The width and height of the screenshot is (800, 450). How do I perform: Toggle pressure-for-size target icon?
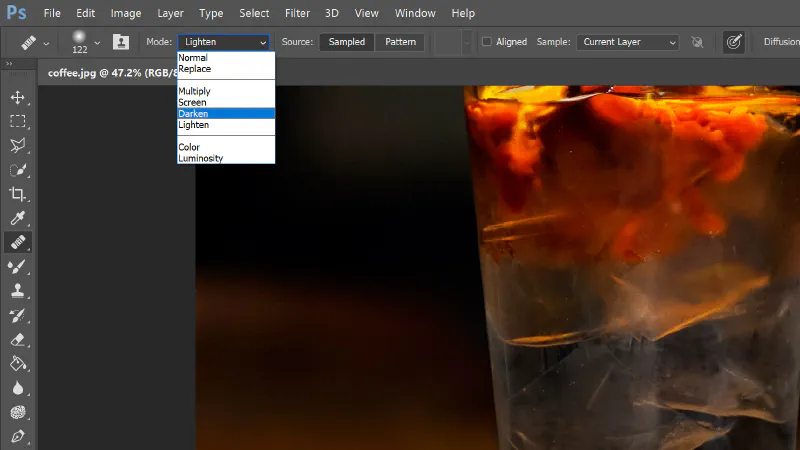pos(734,42)
